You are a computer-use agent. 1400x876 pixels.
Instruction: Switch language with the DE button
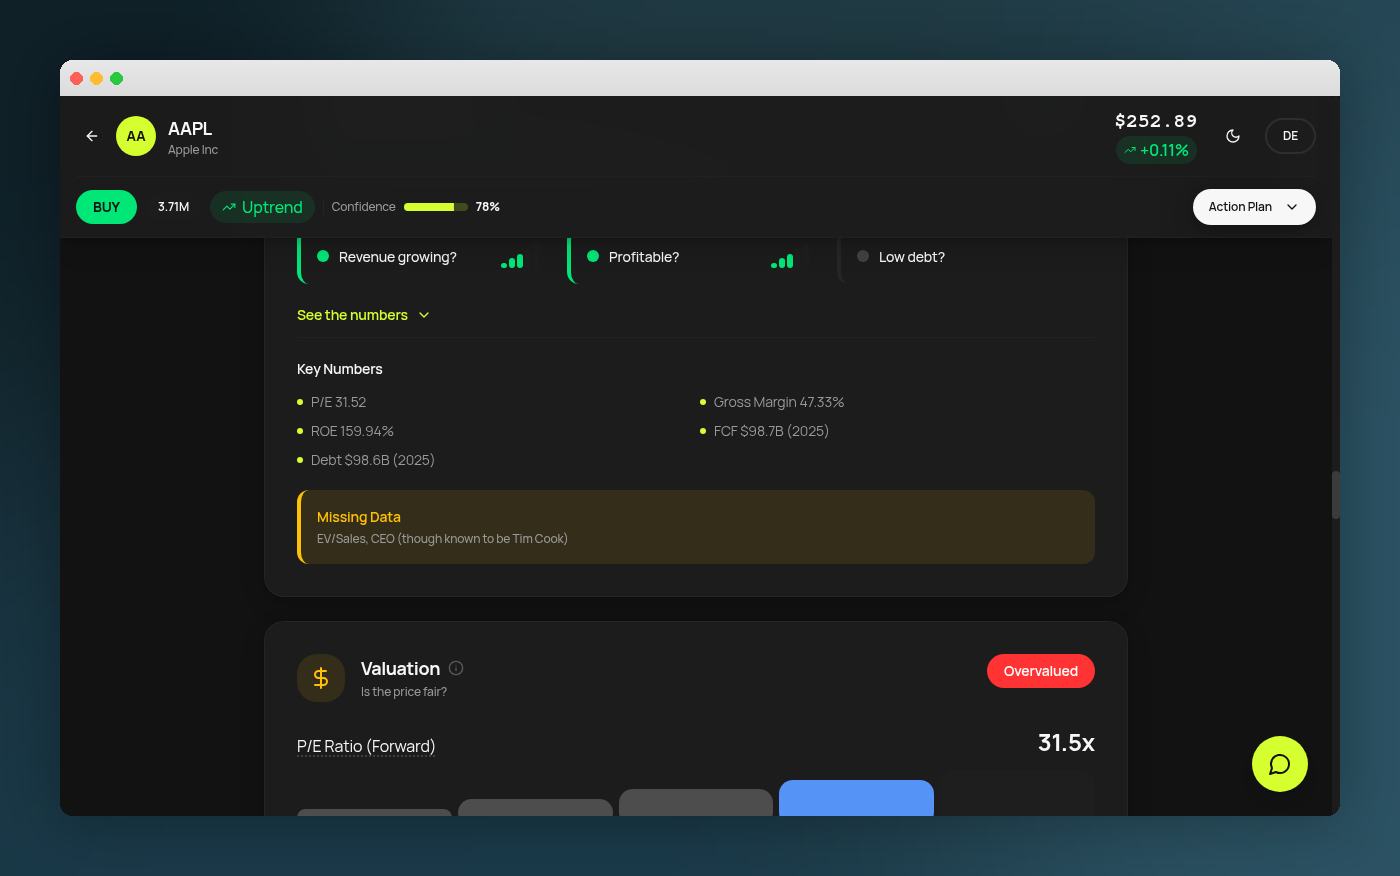[x=1290, y=136]
